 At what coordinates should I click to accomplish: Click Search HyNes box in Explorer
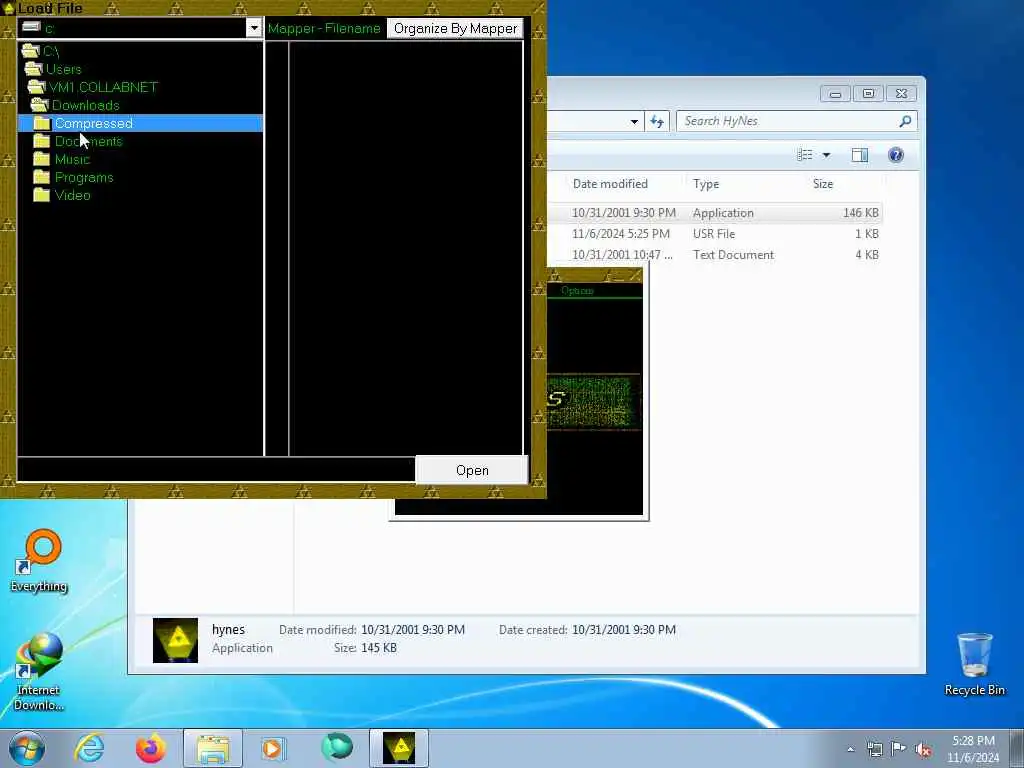787,121
